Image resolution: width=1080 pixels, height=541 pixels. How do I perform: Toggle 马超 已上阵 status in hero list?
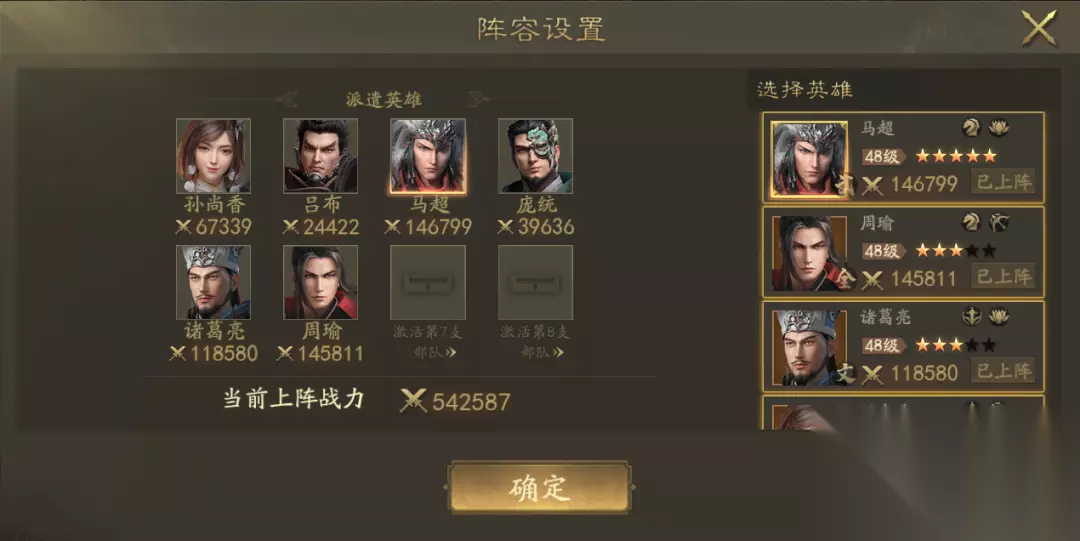tap(1004, 182)
